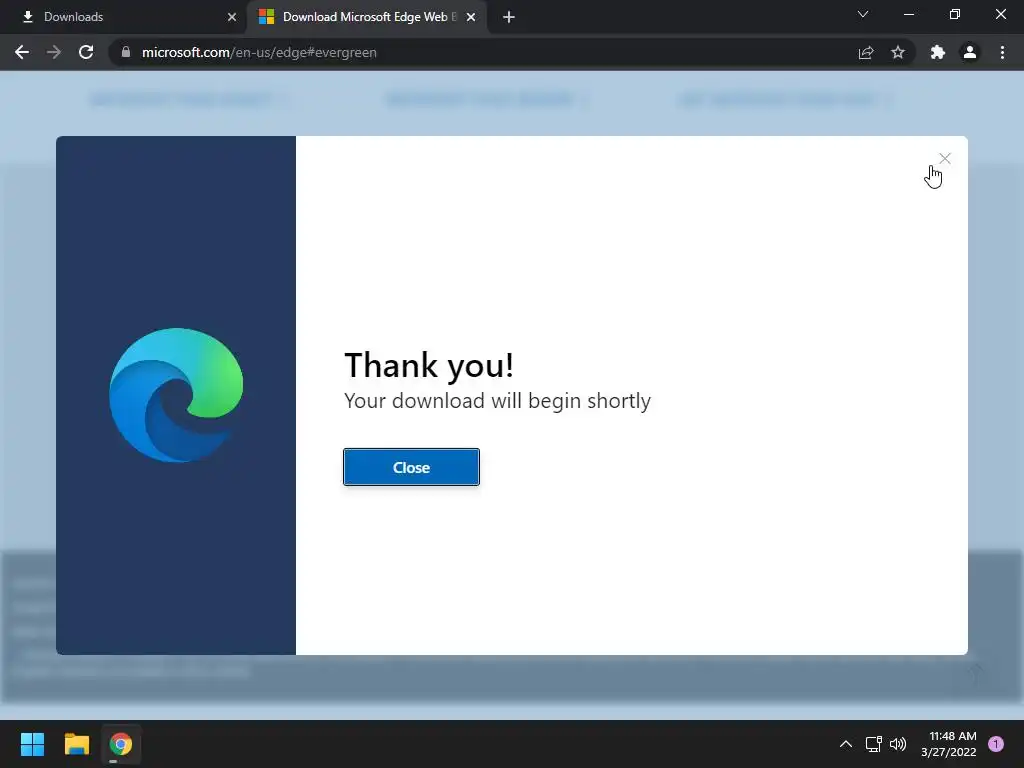Click the blue Close button in dialog
The height and width of the screenshot is (768, 1024).
[411, 467]
